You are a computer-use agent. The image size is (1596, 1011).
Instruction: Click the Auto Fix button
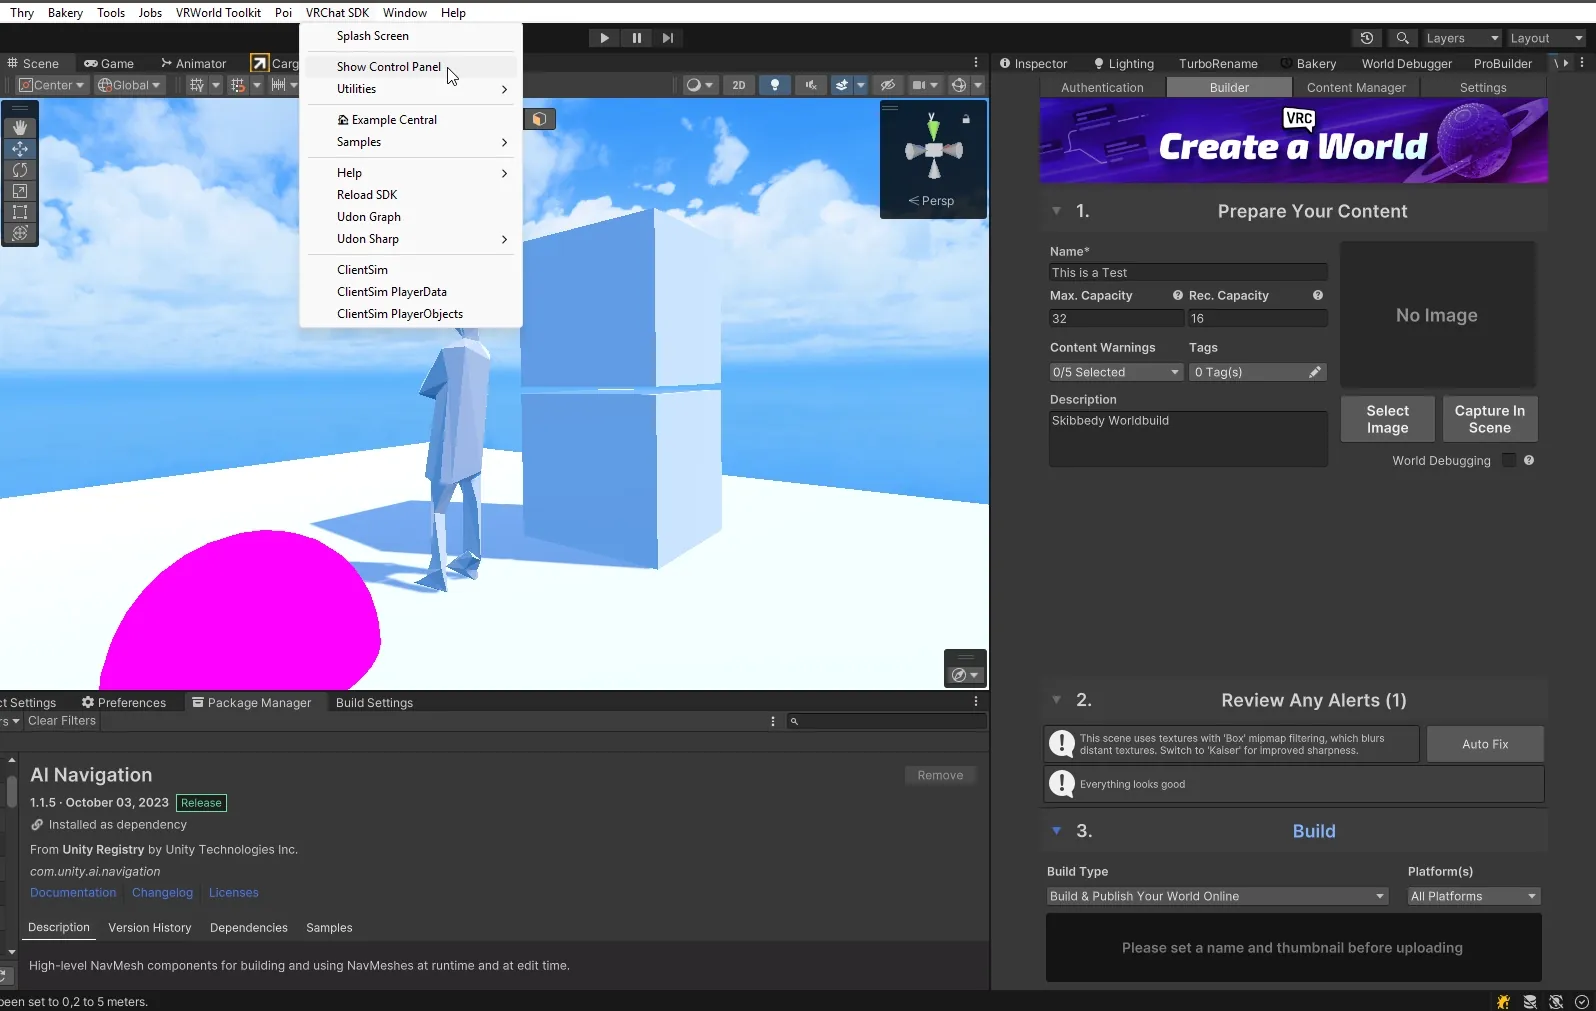tap(1485, 744)
